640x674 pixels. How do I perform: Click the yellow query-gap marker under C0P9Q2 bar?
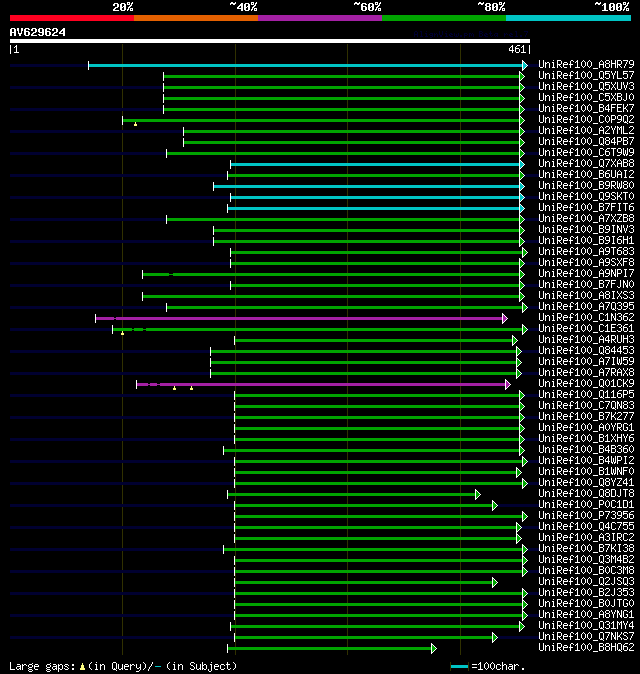(x=135, y=124)
